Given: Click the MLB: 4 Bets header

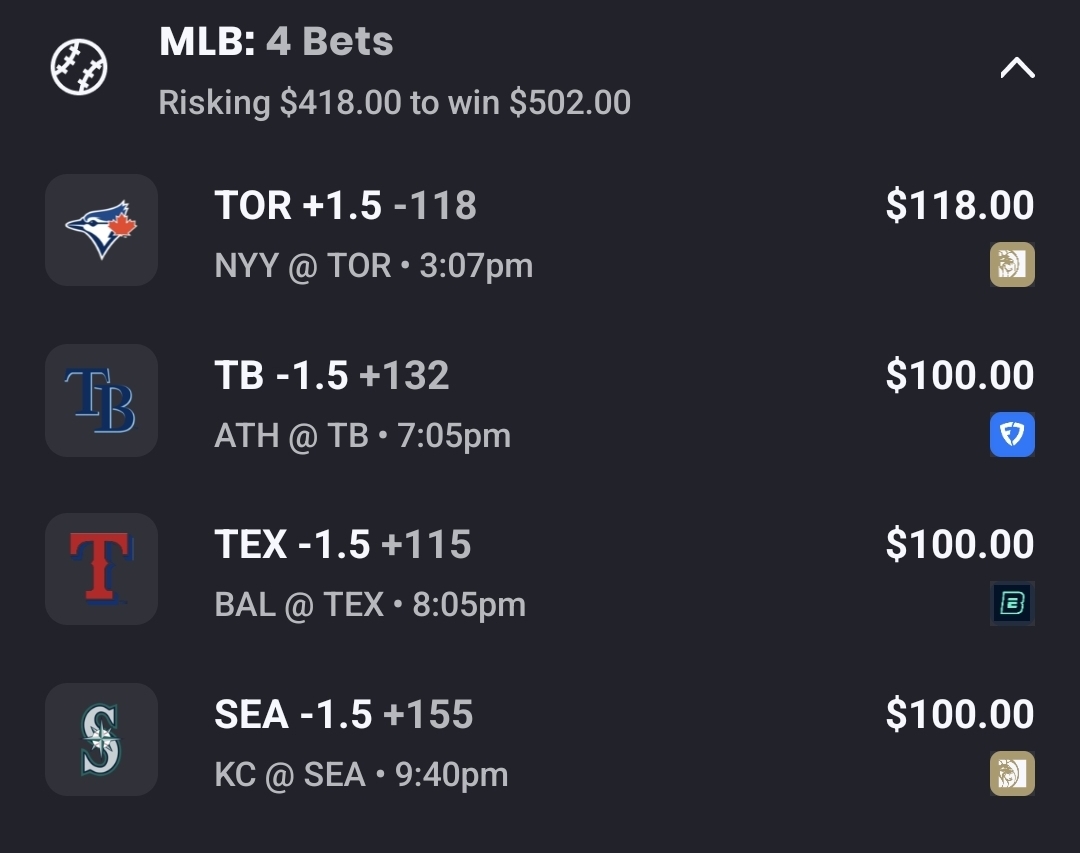Looking at the screenshot, I should 276,41.
